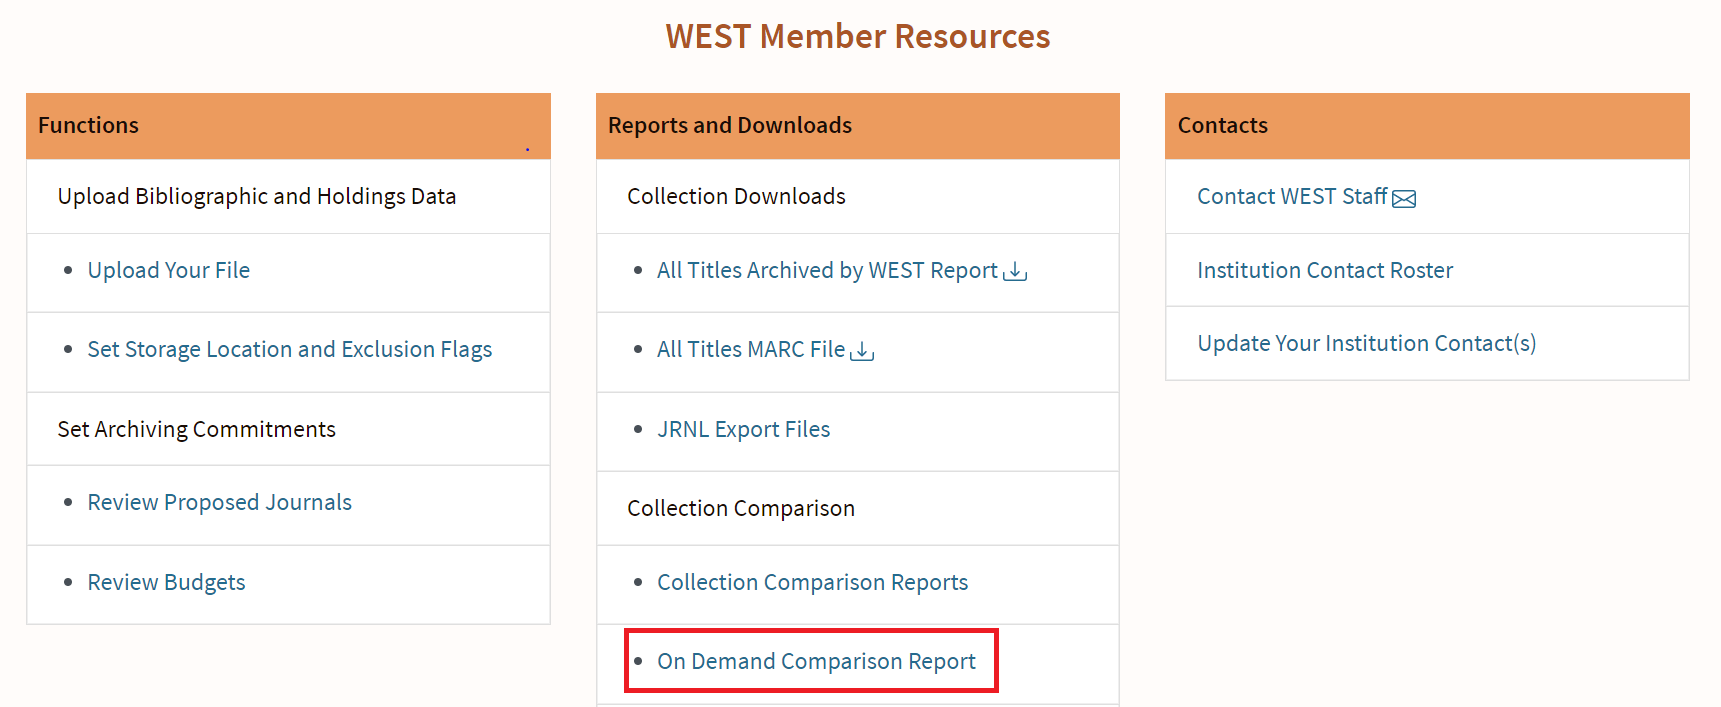
Task: Select Update Your Institution Contact(s)
Action: (x=1366, y=344)
